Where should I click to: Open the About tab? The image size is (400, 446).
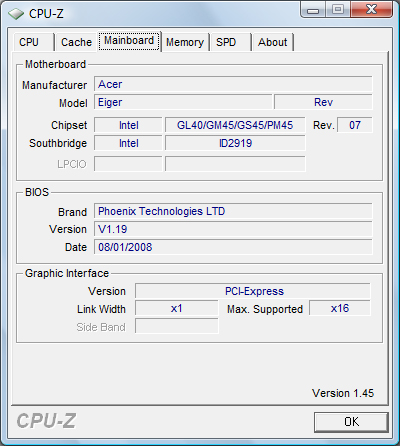coord(272,42)
